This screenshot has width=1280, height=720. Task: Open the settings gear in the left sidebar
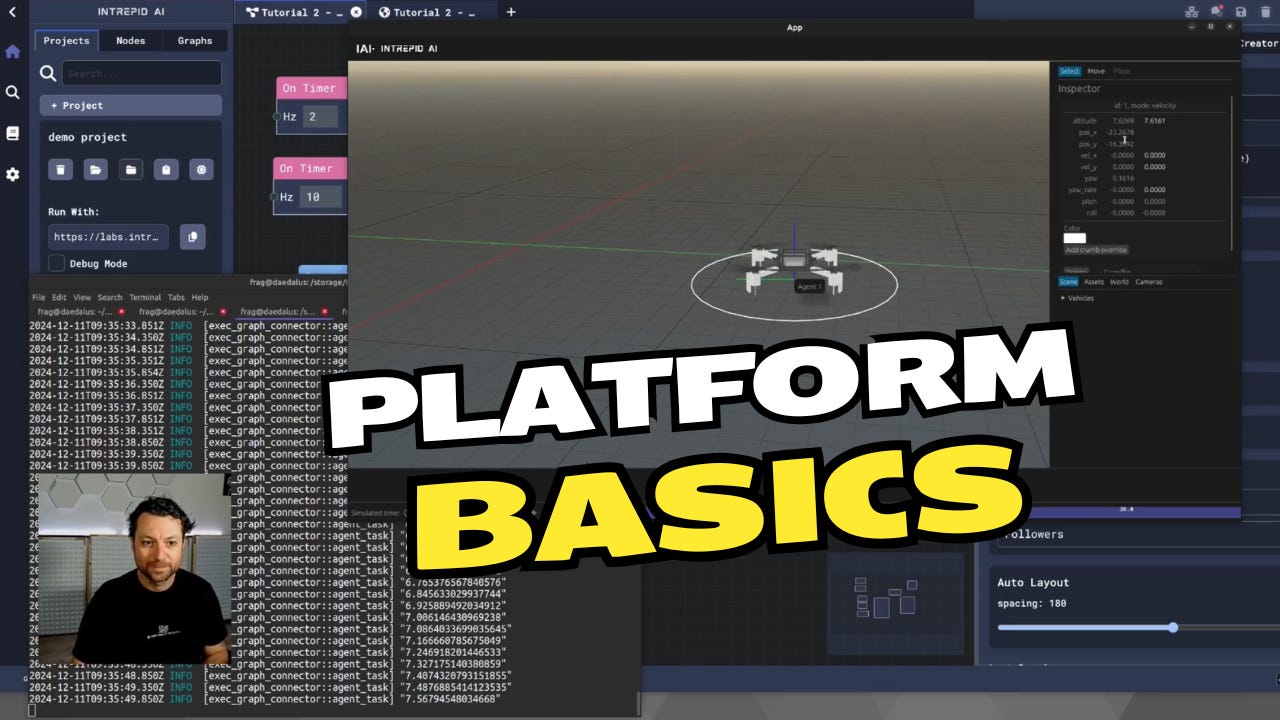coord(12,174)
